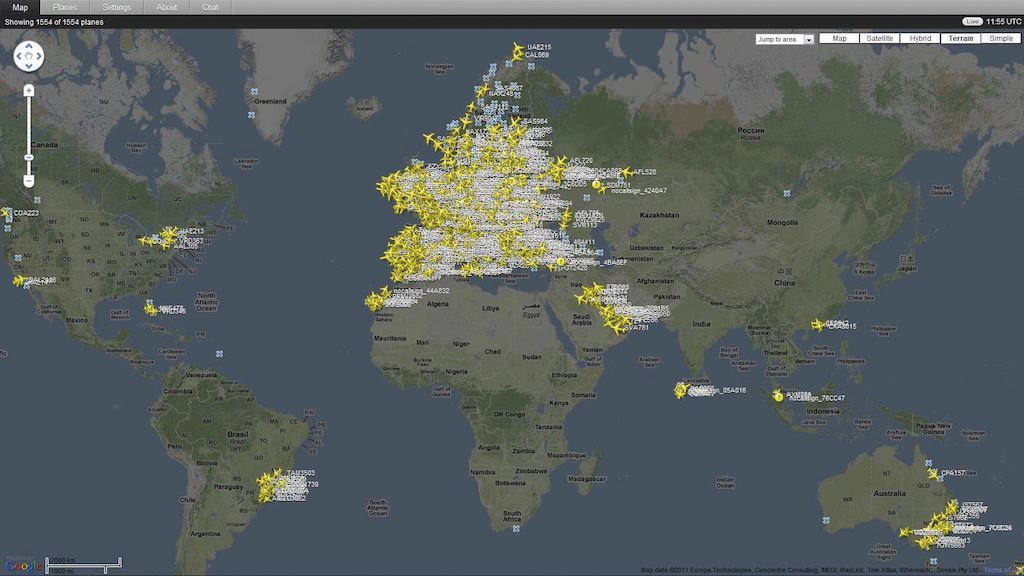Open the About tab
Image resolution: width=1024 pixels, height=576 pixels.
[x=167, y=7]
